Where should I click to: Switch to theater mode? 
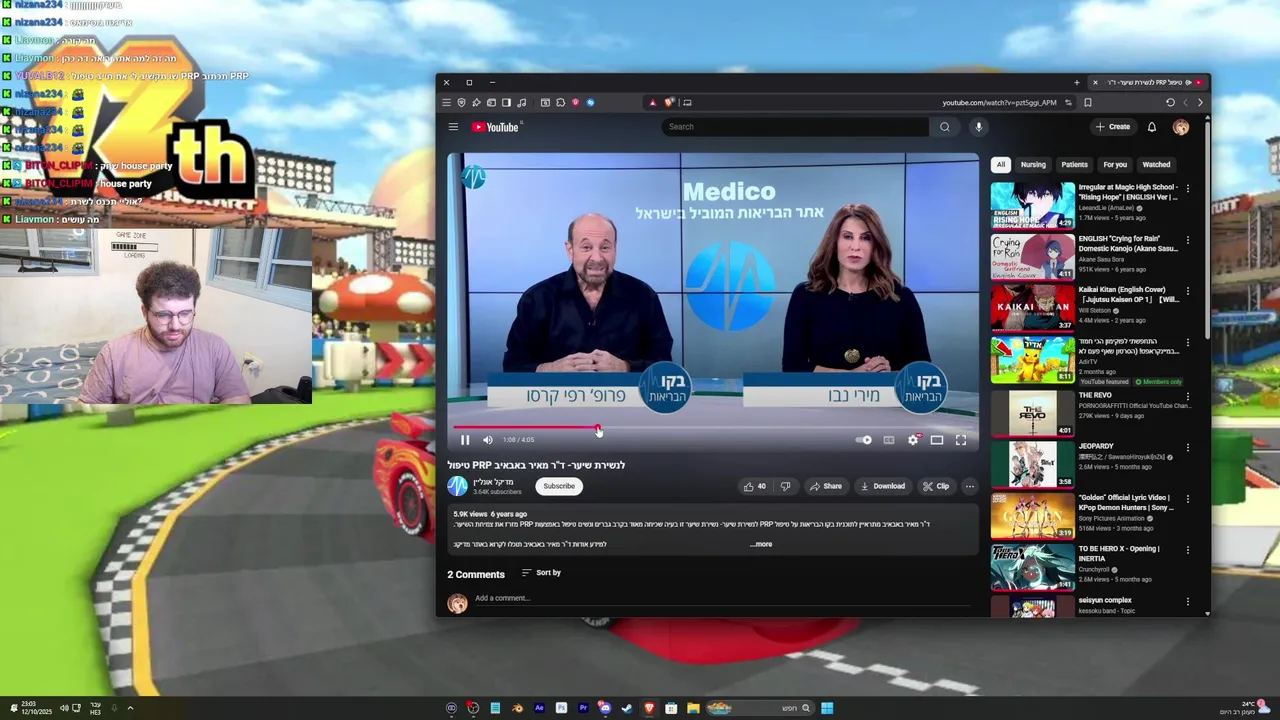(937, 440)
